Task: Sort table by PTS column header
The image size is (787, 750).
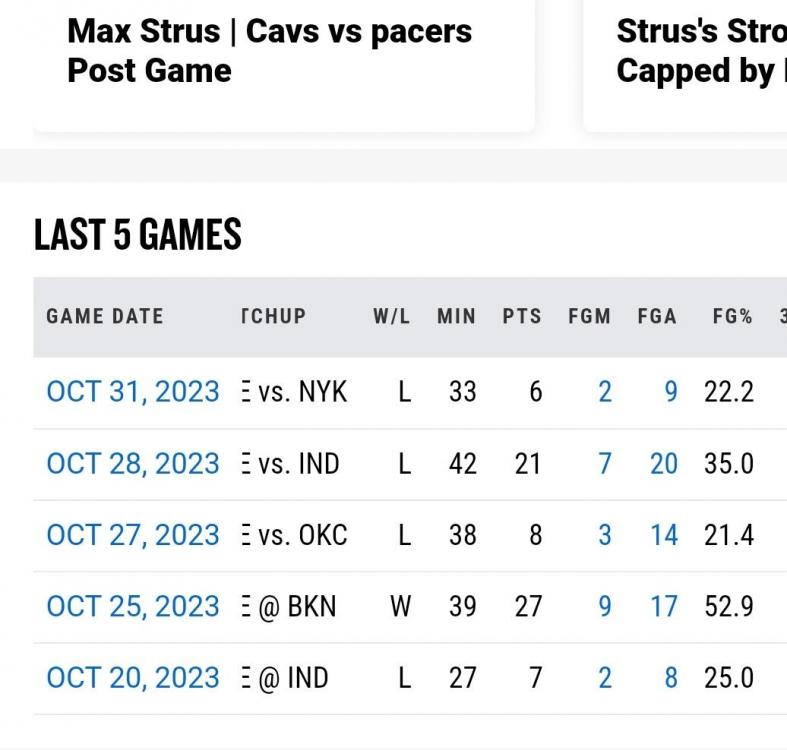Action: click(521, 317)
